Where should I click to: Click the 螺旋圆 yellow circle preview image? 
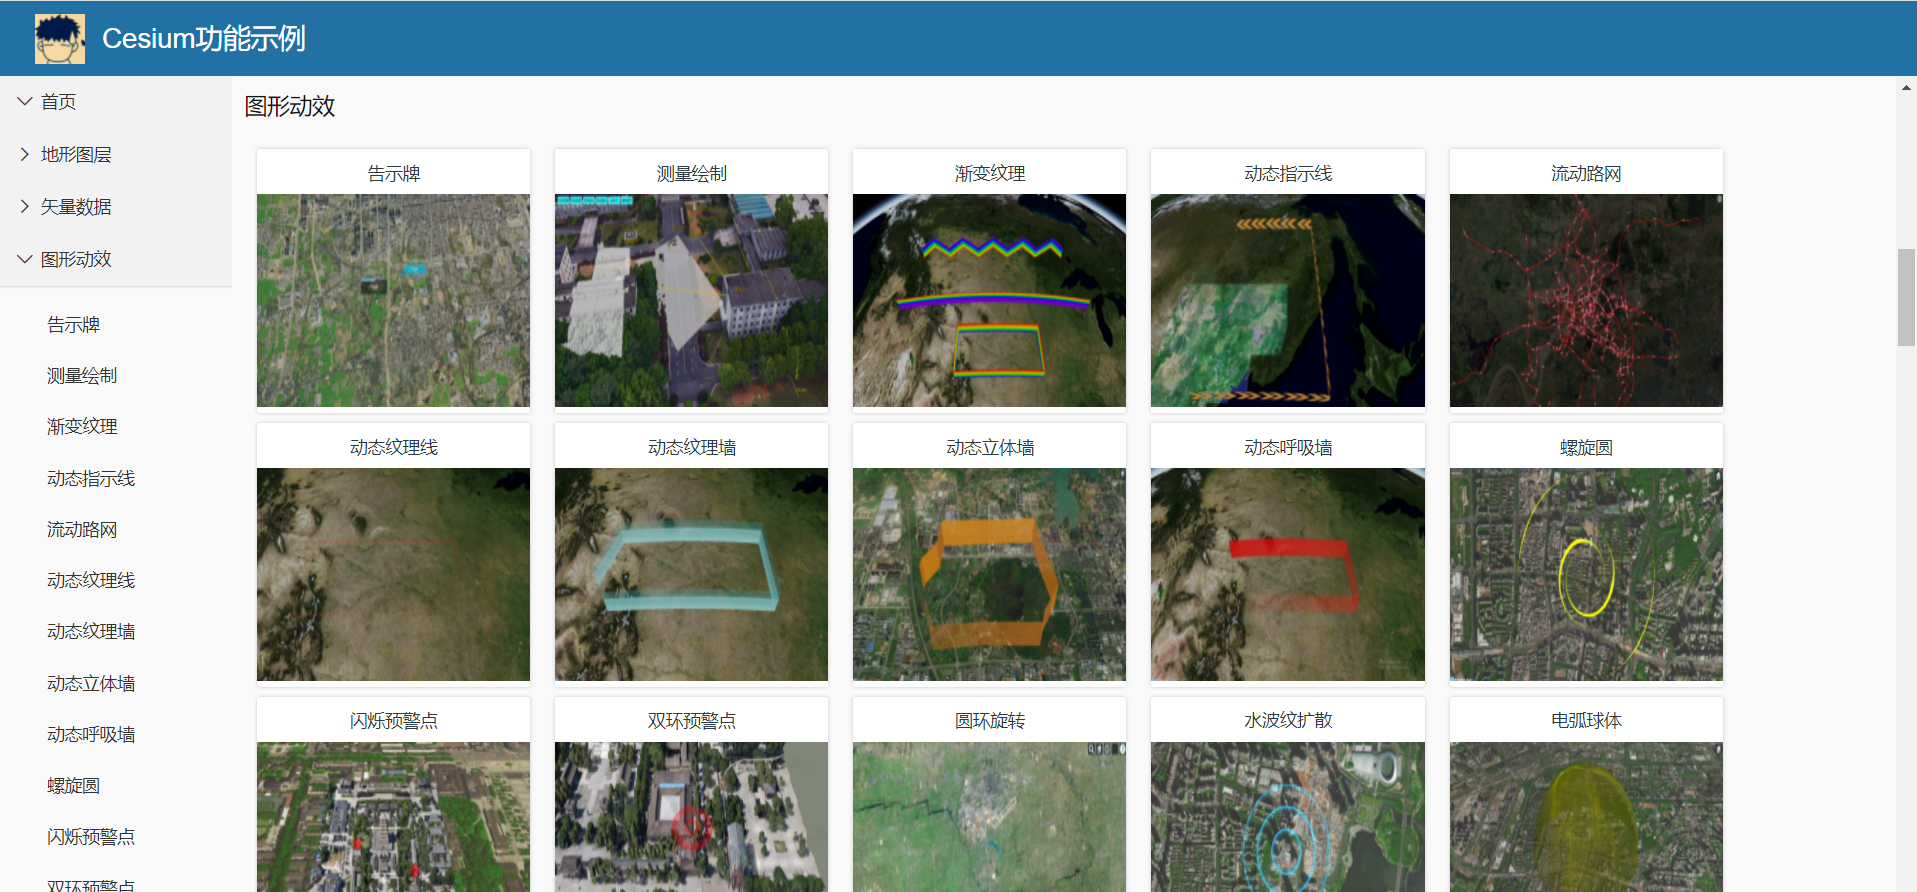(1586, 574)
